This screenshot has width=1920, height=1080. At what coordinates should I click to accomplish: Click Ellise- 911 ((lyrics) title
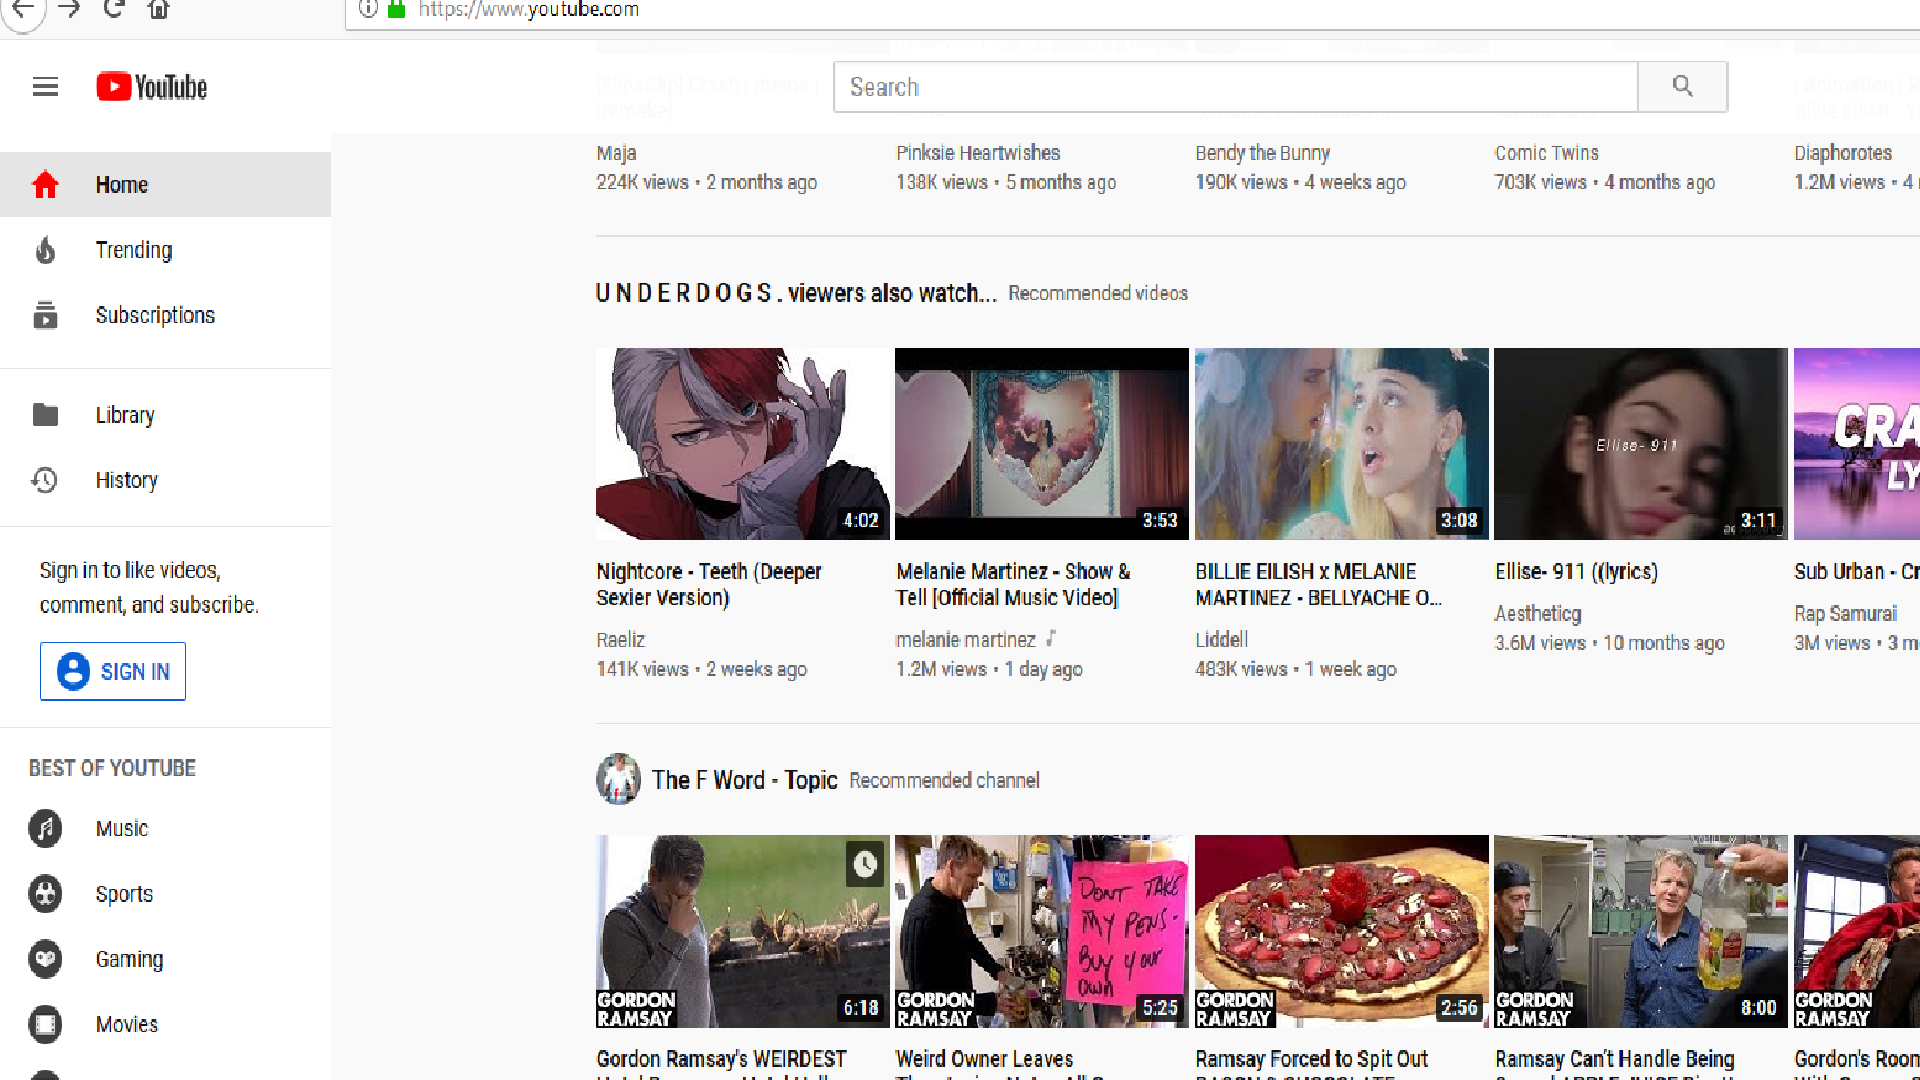[1576, 571]
